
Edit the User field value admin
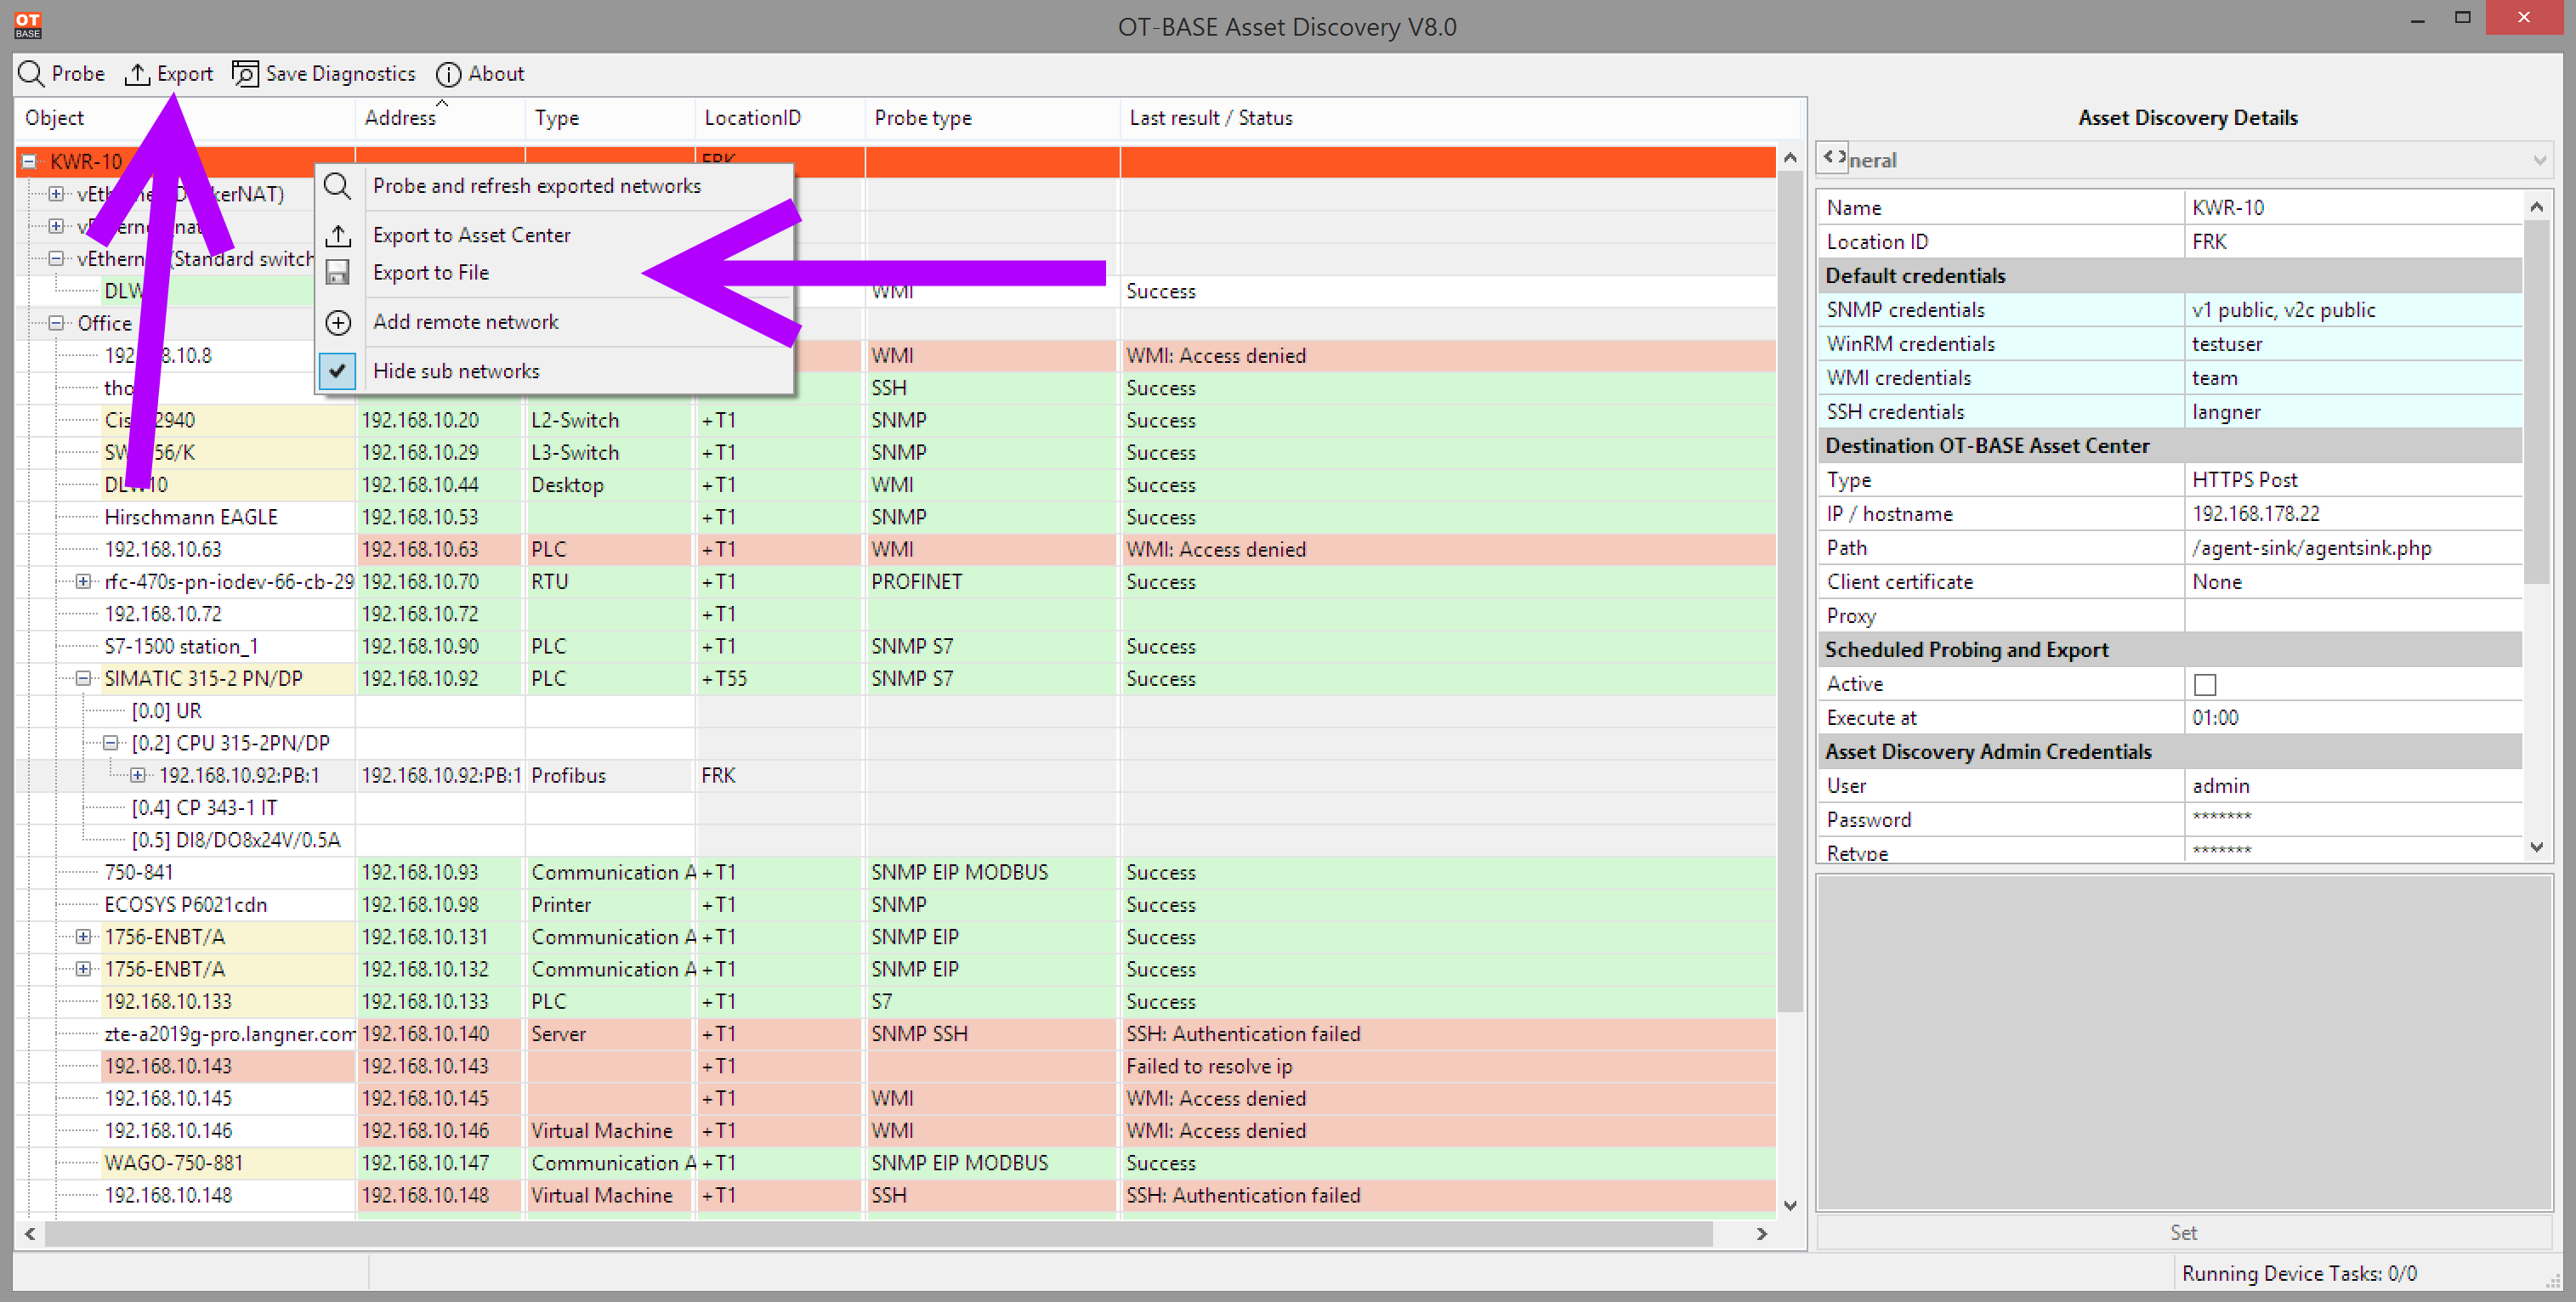click(x=2353, y=786)
